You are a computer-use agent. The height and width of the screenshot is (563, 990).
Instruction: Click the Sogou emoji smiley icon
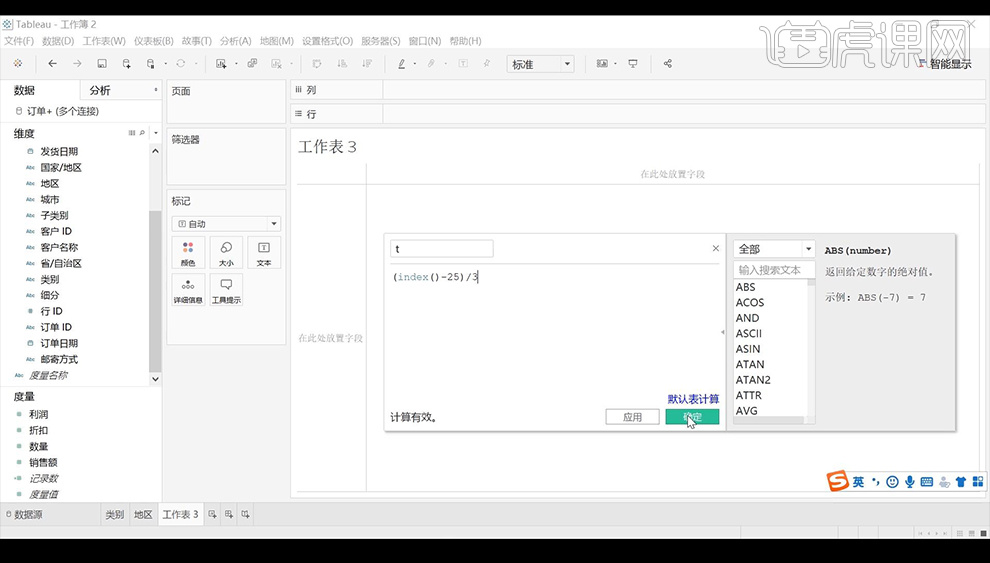(x=892, y=482)
